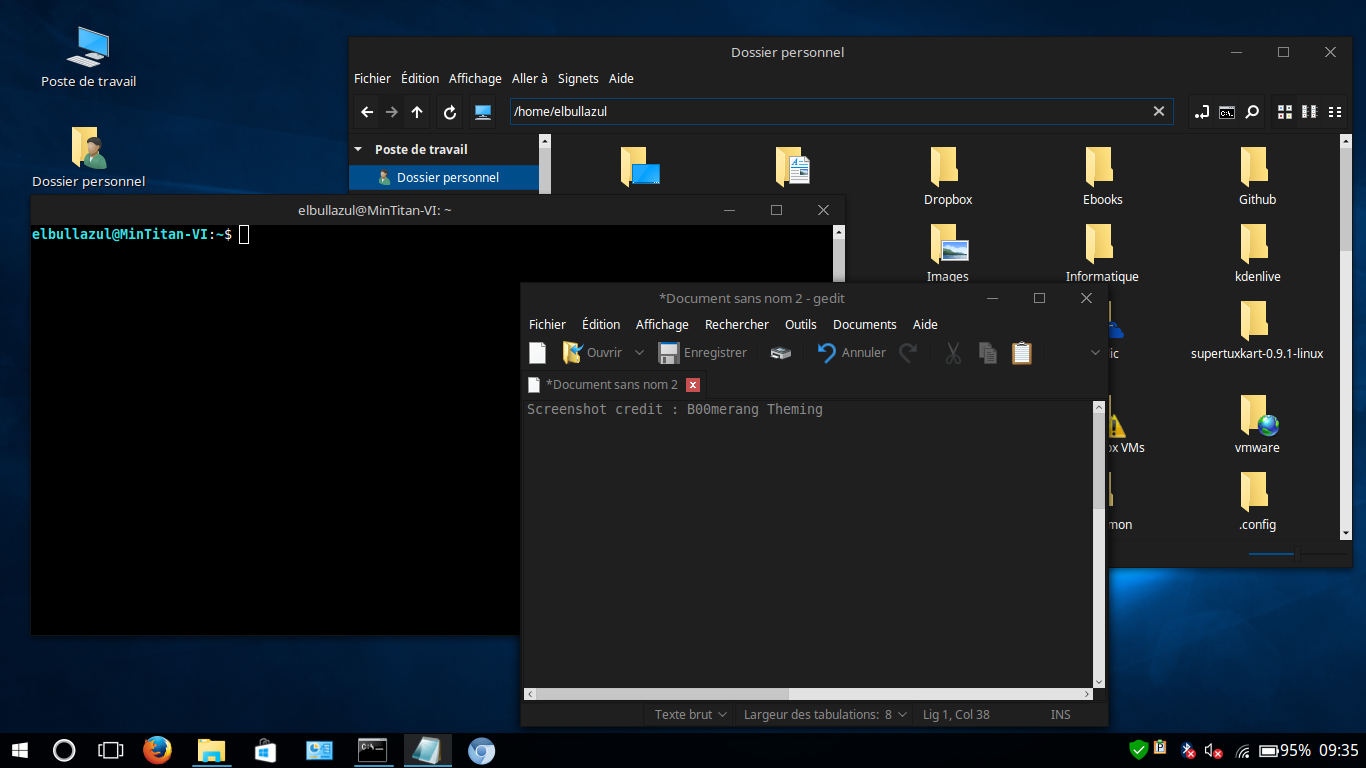
Task: Search for files in the file manager
Action: pos(1253,112)
